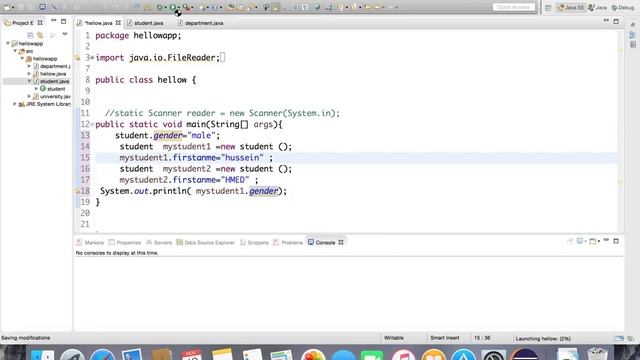Click Open Console icon in Console toolbar
640x360 pixels.
click(x=594, y=241)
